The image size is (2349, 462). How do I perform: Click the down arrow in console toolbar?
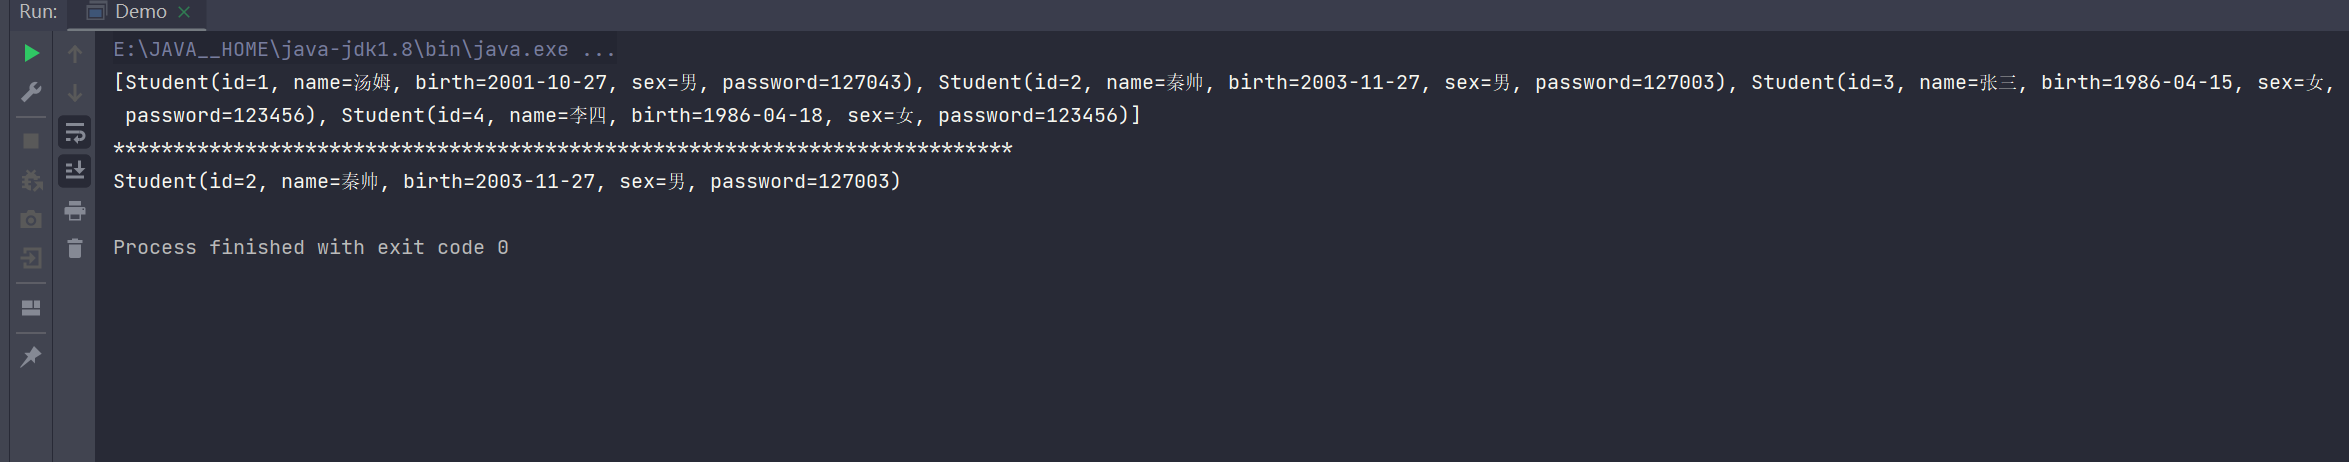point(75,93)
